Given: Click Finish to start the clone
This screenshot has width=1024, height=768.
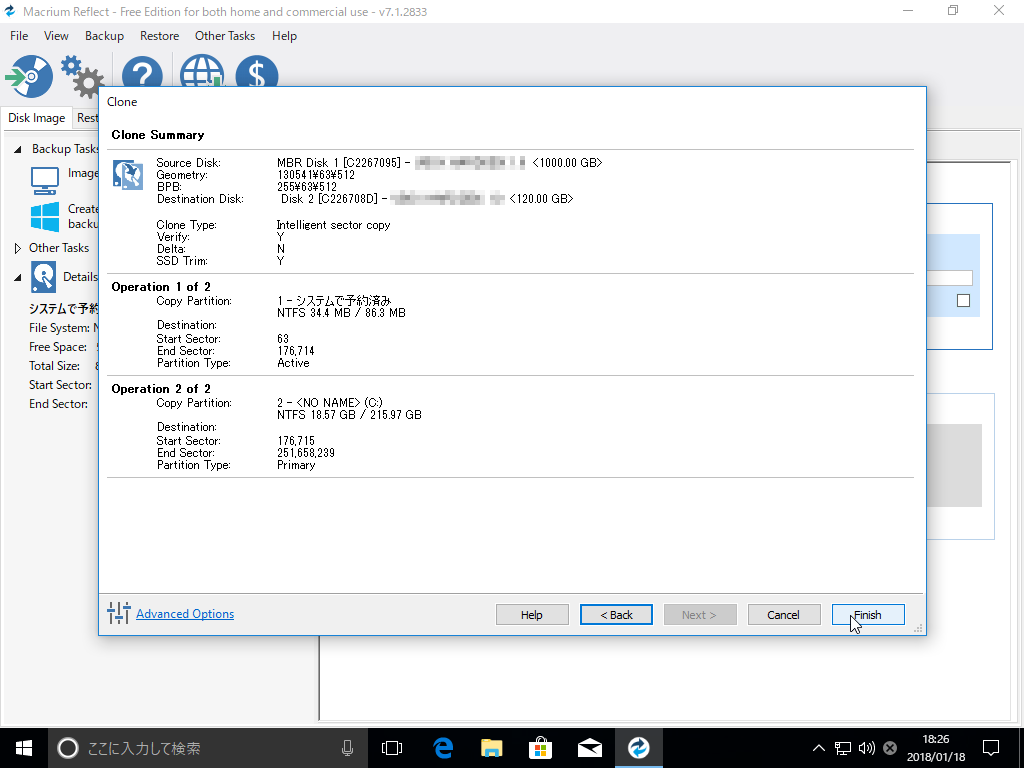Looking at the screenshot, I should [x=868, y=615].
